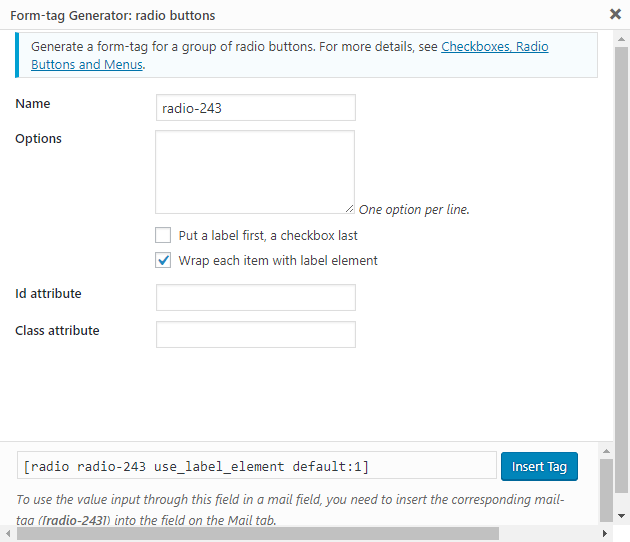Open the Checkboxes, Radio Buttons and Menus link
The height and width of the screenshot is (542, 630).
494,47
